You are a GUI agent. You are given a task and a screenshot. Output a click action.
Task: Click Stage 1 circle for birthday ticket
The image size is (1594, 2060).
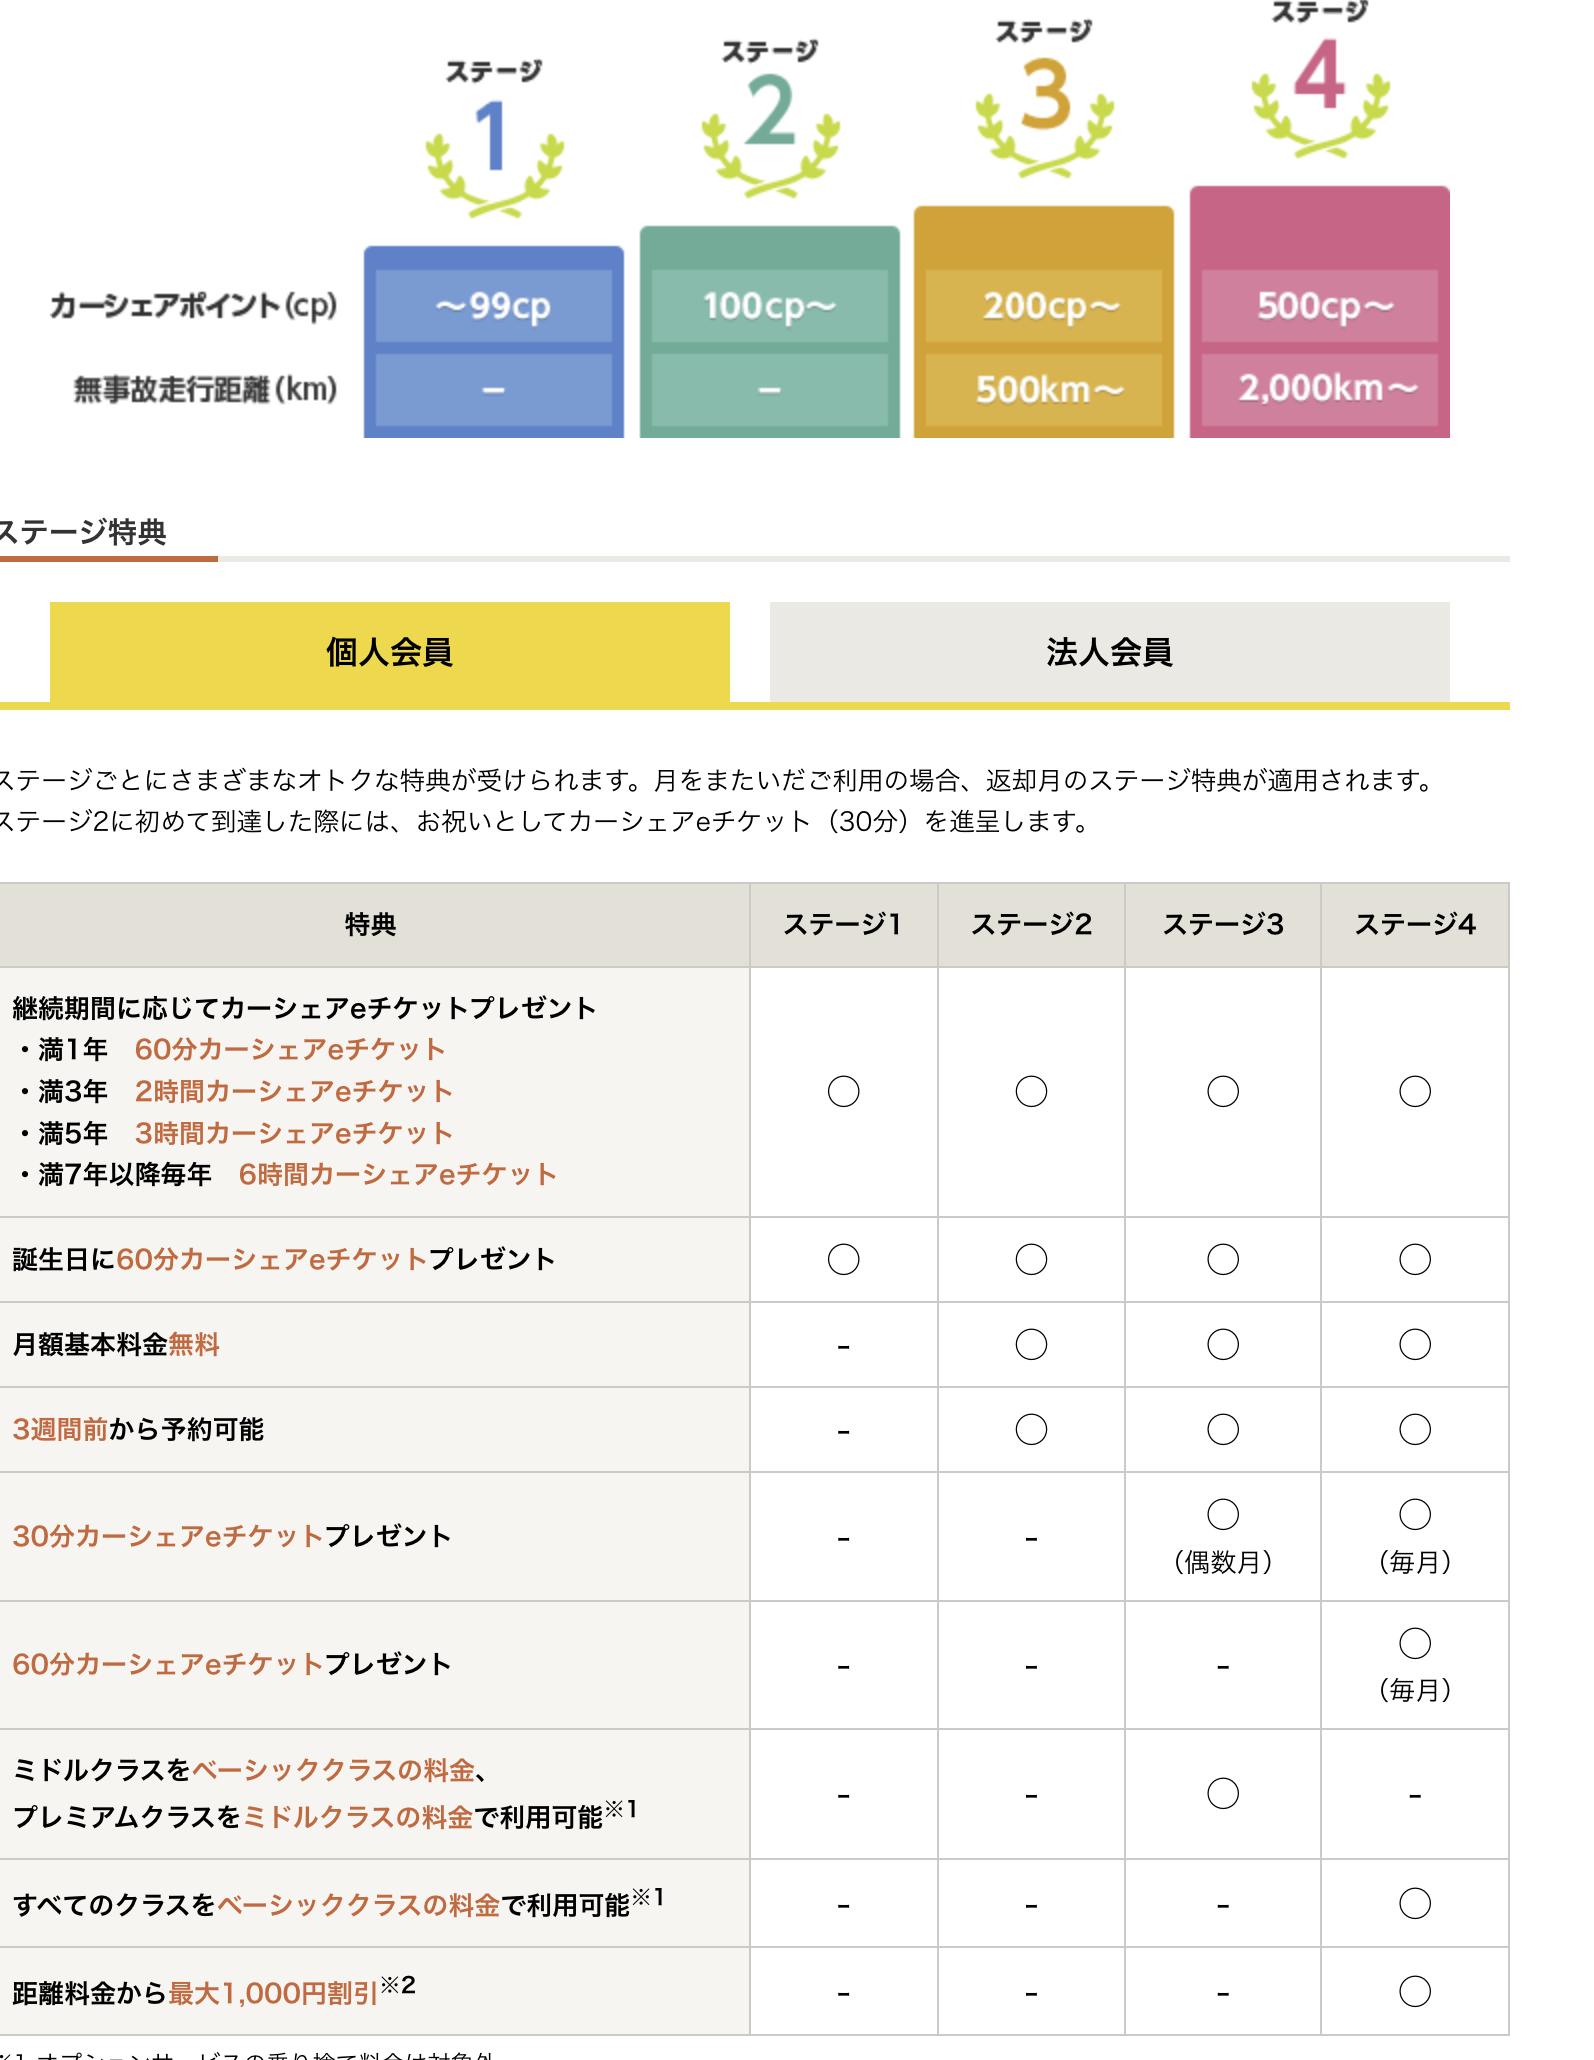tap(844, 1260)
